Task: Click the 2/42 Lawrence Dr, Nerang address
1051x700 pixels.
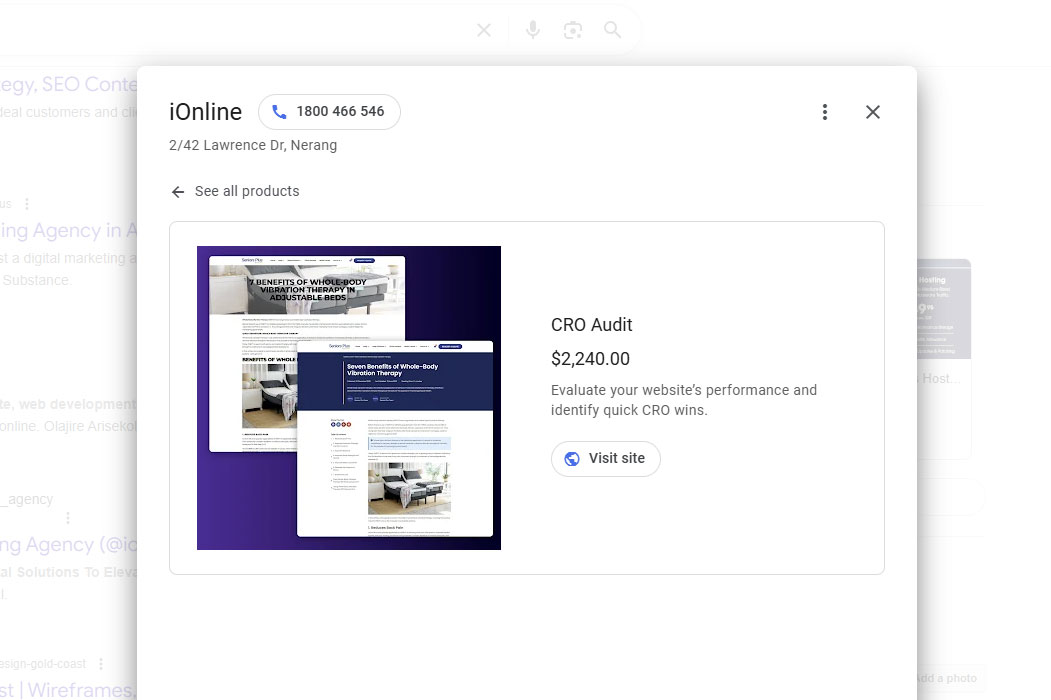Action: 253,145
